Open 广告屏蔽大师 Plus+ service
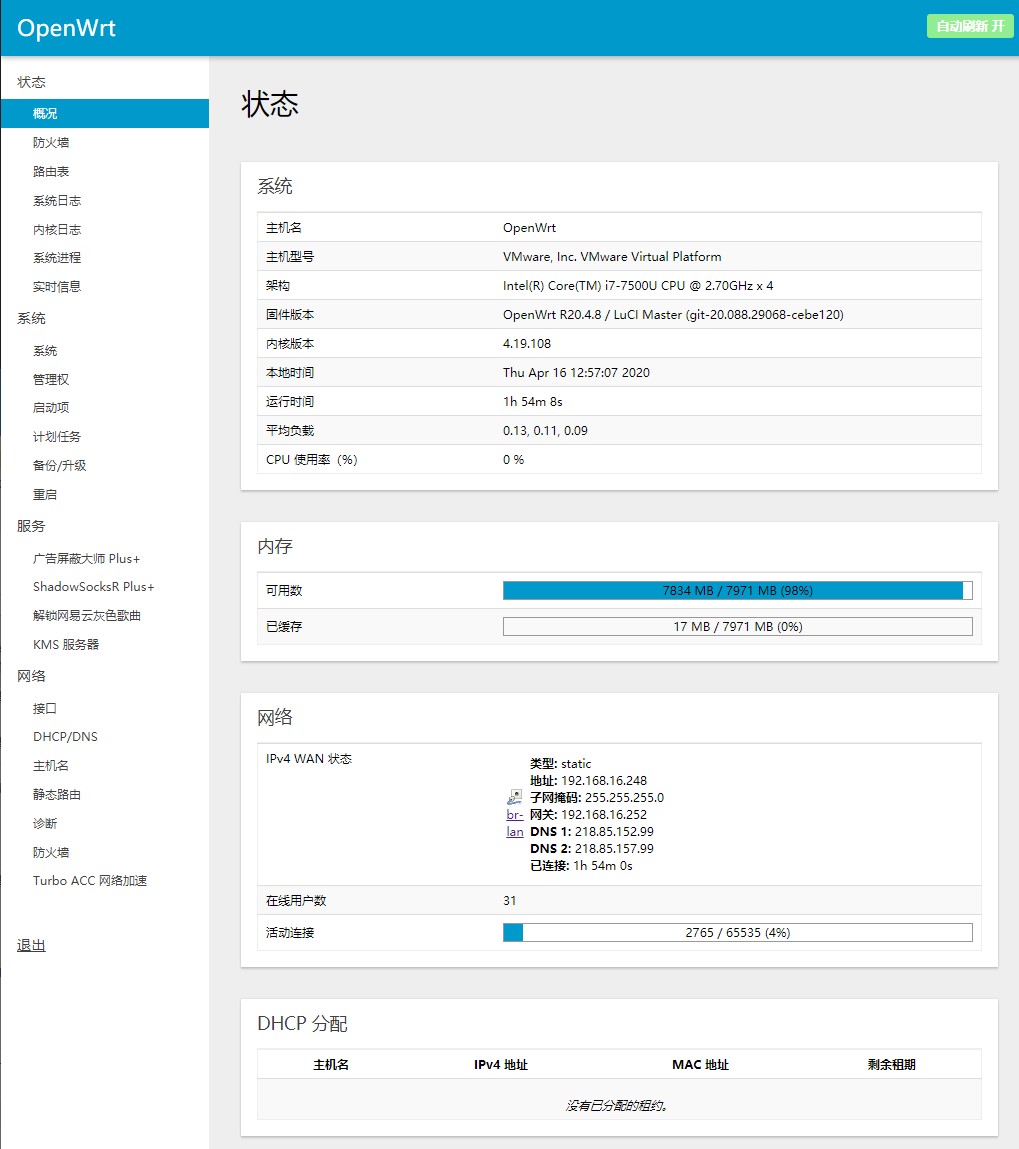 (x=86, y=558)
